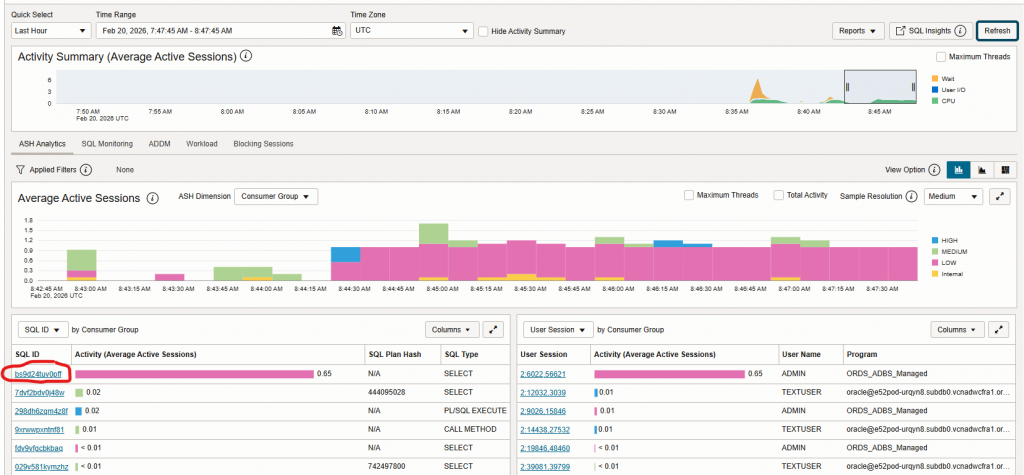Tick Maximum Threads in Activity Summary panel
1024x475 pixels.
pyautogui.click(x=940, y=57)
